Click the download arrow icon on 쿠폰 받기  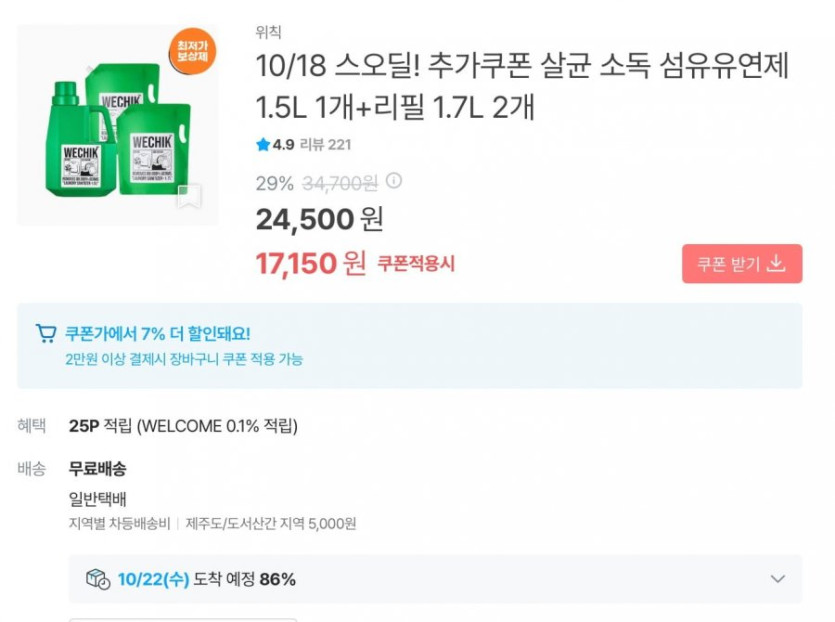(x=776, y=264)
